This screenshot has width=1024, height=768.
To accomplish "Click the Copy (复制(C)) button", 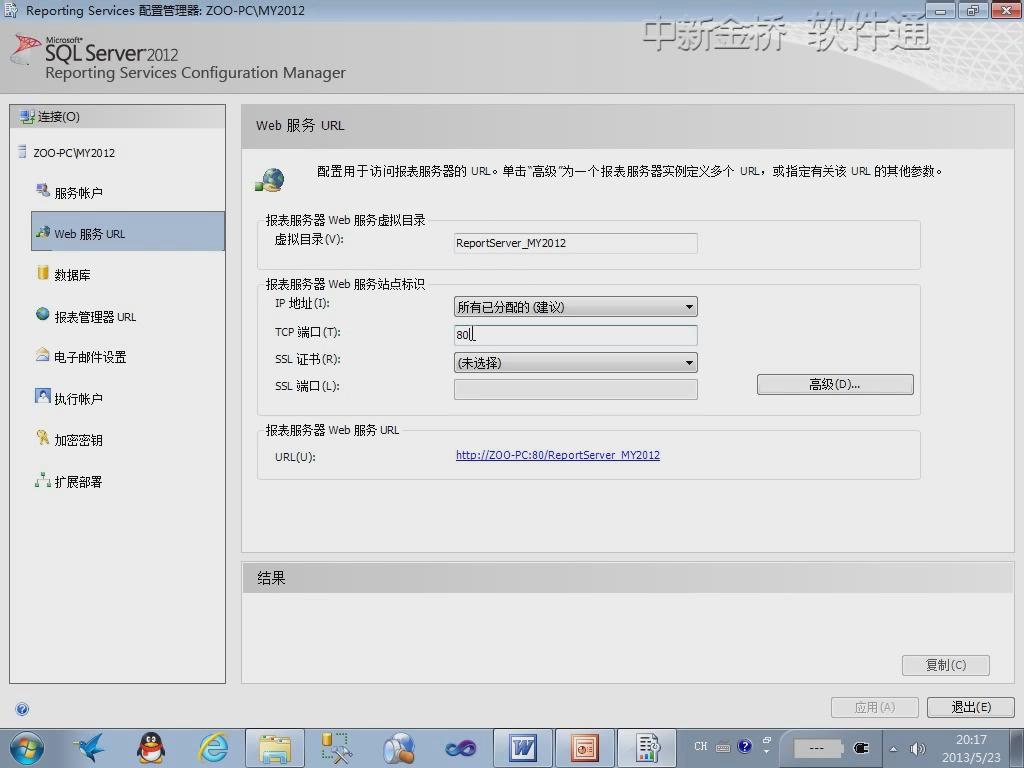I will point(946,665).
